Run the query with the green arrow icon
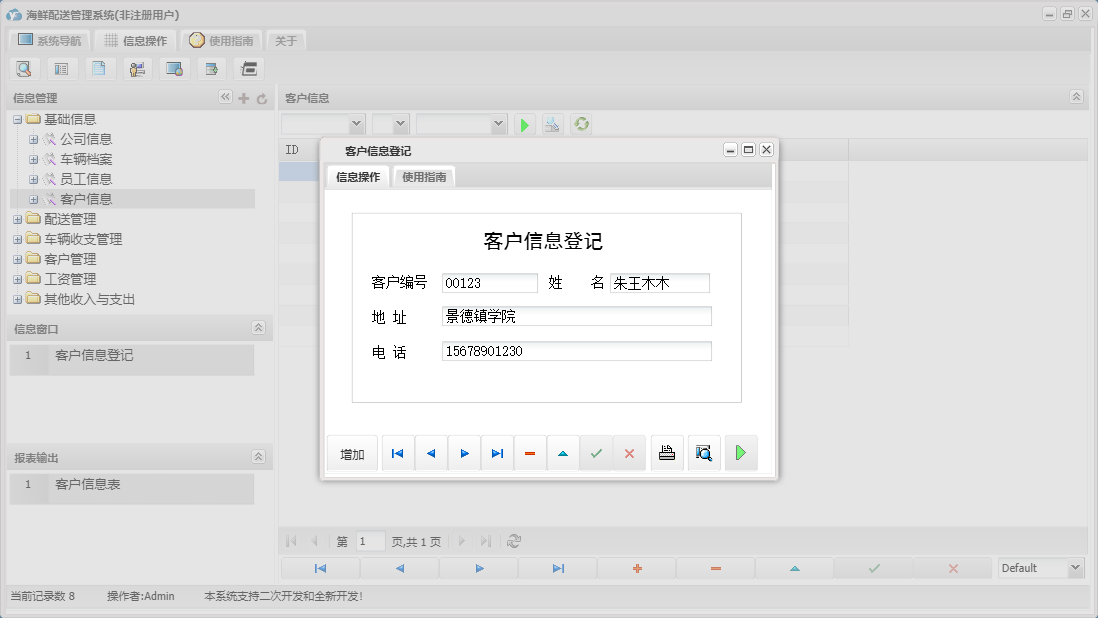Viewport: 1098px width, 618px height. (x=524, y=124)
